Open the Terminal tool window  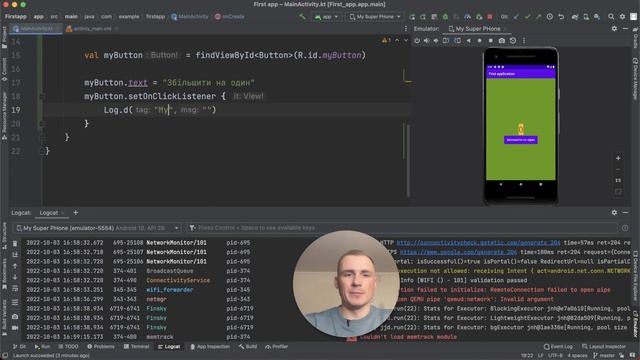point(136,347)
